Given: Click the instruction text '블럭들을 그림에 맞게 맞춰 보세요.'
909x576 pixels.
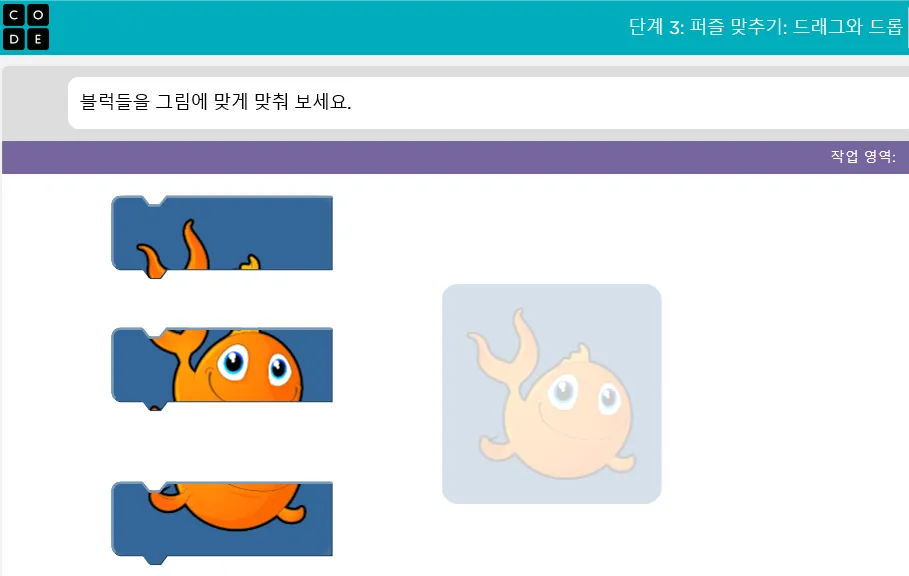Looking at the screenshot, I should (x=216, y=102).
